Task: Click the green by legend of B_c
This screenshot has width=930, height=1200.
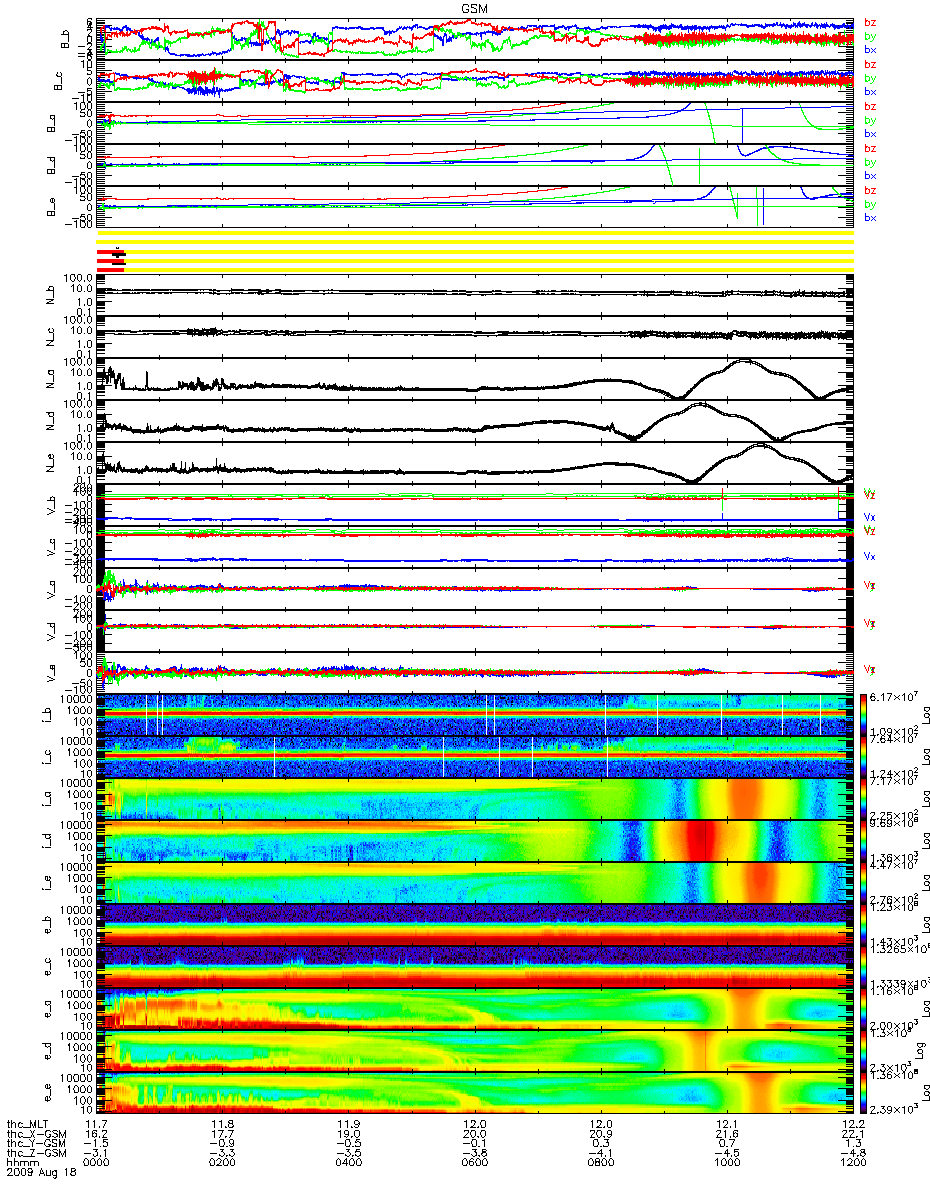Action: [870, 78]
